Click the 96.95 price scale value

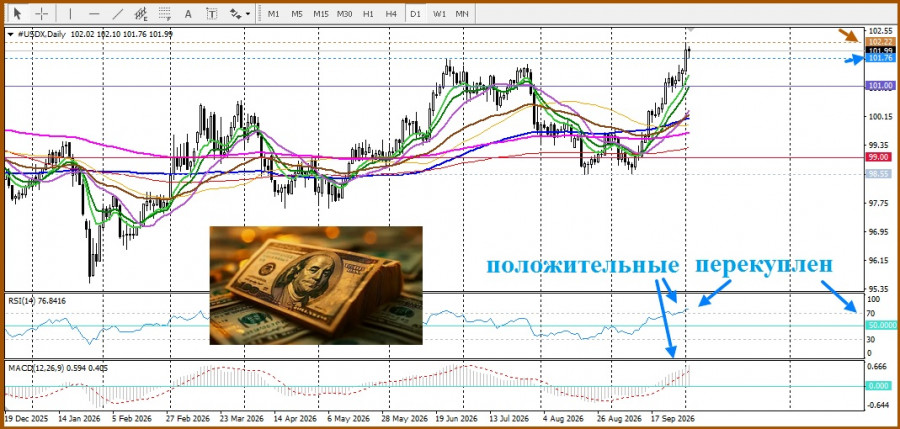(x=880, y=232)
